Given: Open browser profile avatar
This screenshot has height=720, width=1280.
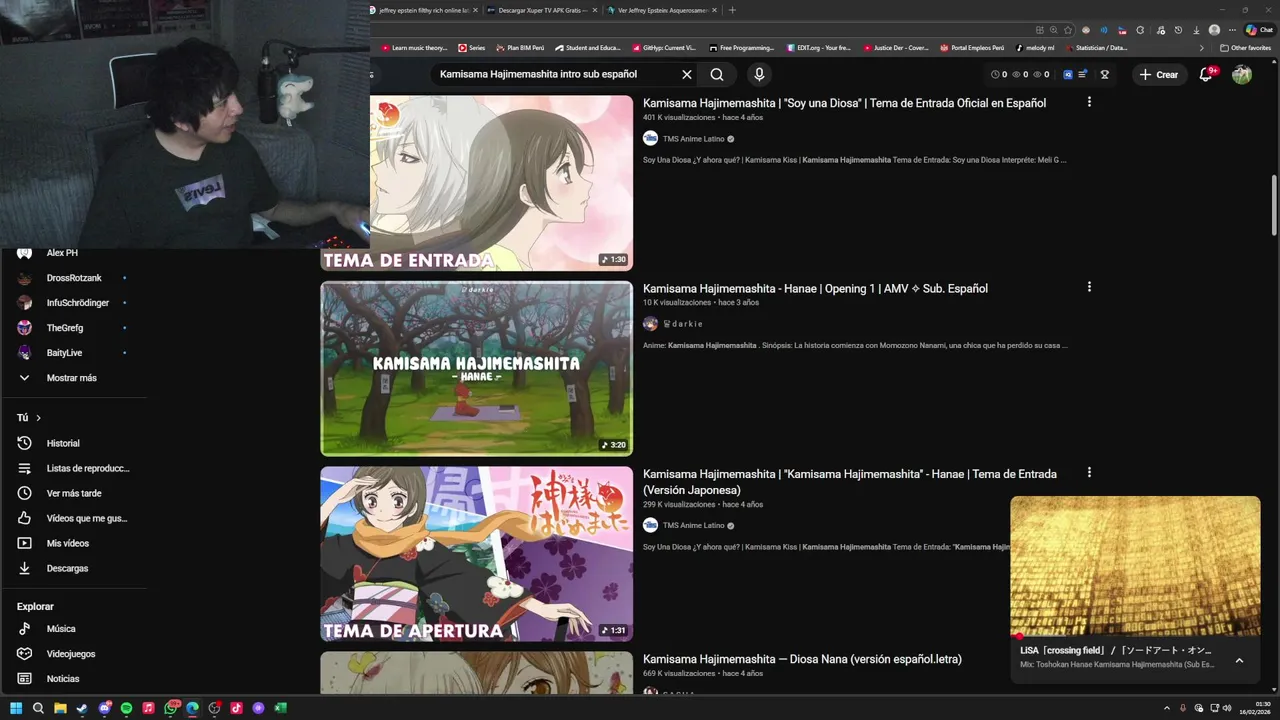Looking at the screenshot, I should coord(1214,30).
